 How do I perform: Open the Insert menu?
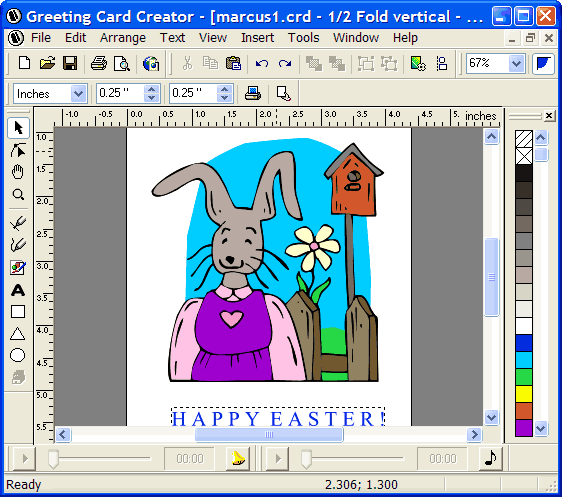[257, 38]
